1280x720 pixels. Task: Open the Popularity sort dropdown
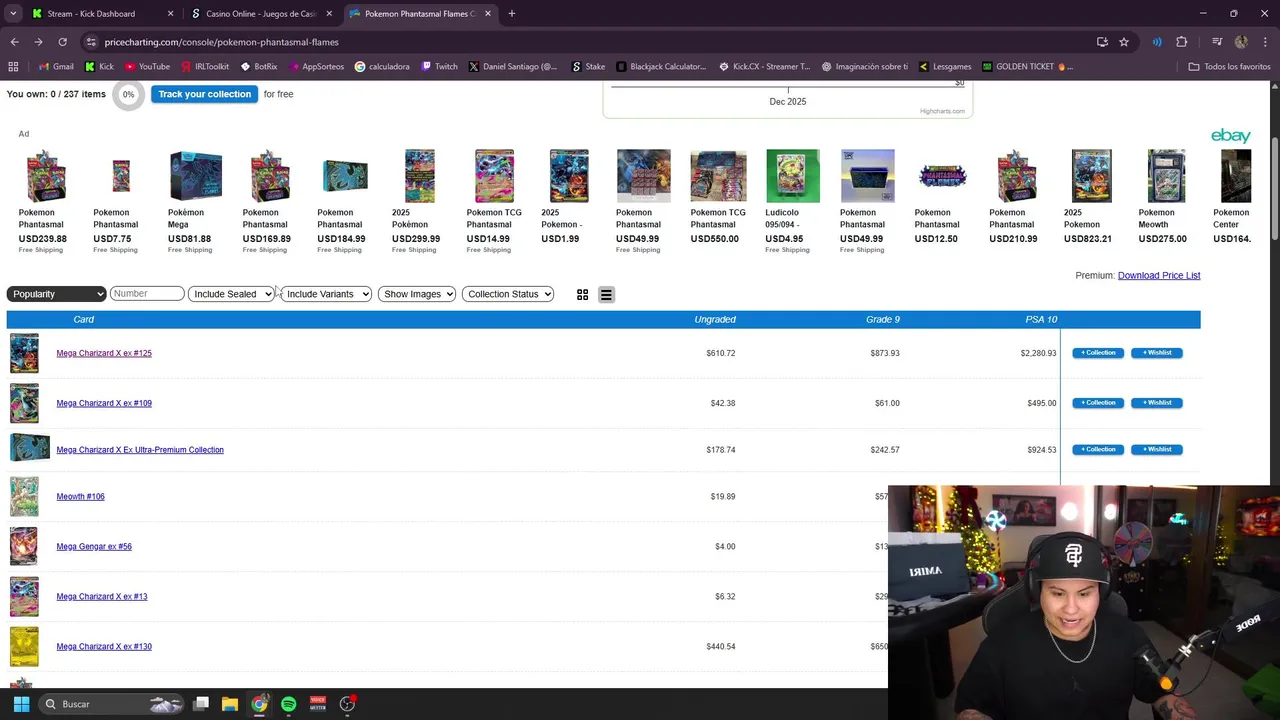tap(56, 294)
